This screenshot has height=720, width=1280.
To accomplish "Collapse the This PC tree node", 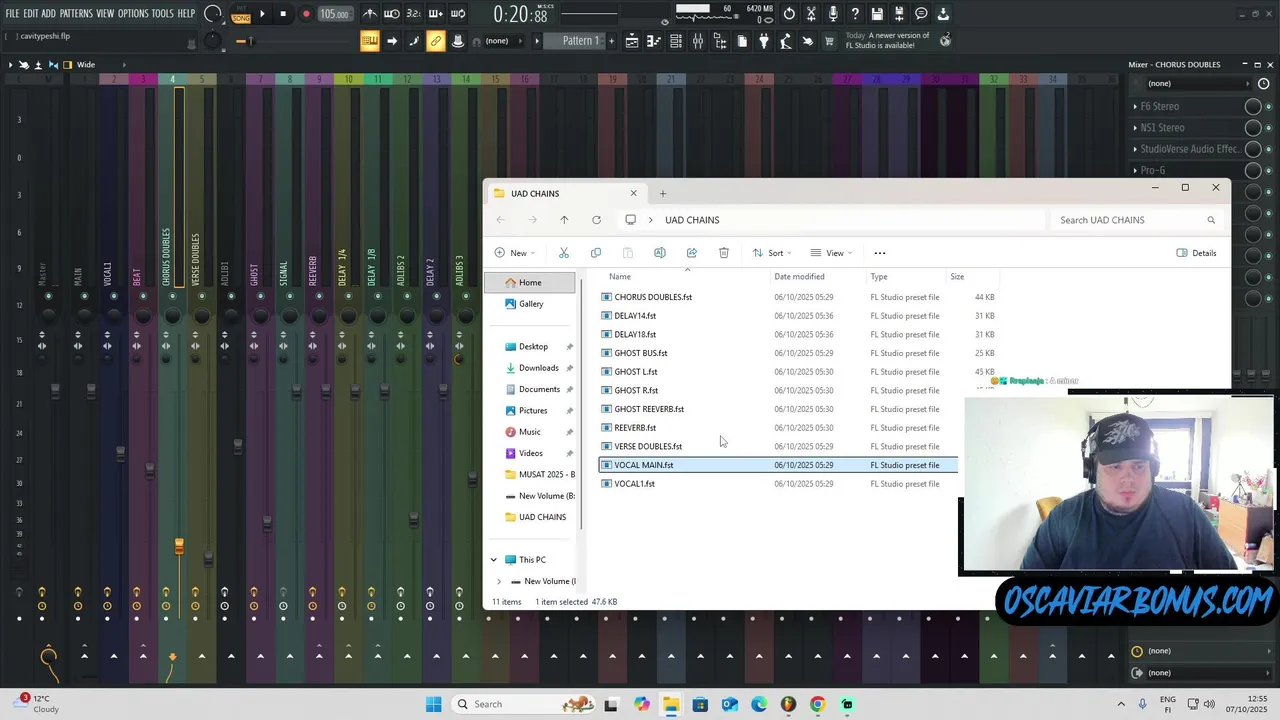I will [x=493, y=560].
